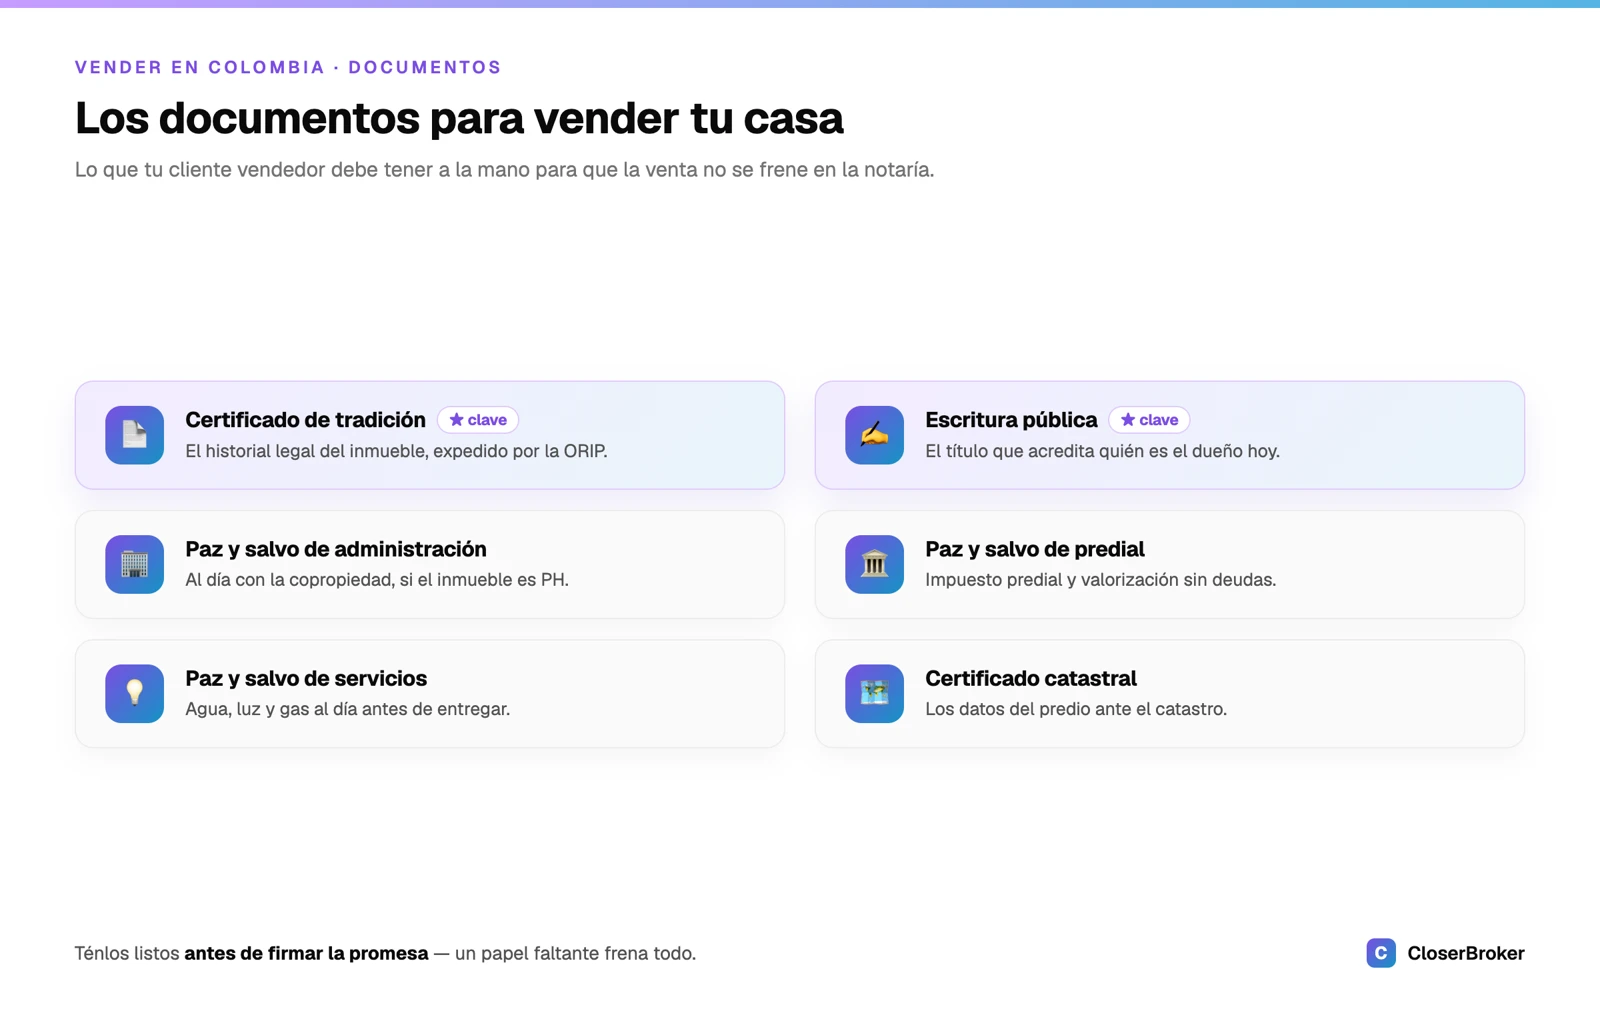Select the Paz y salvo de administración title
Image resolution: width=1600 pixels, height=1013 pixels.
point(336,549)
